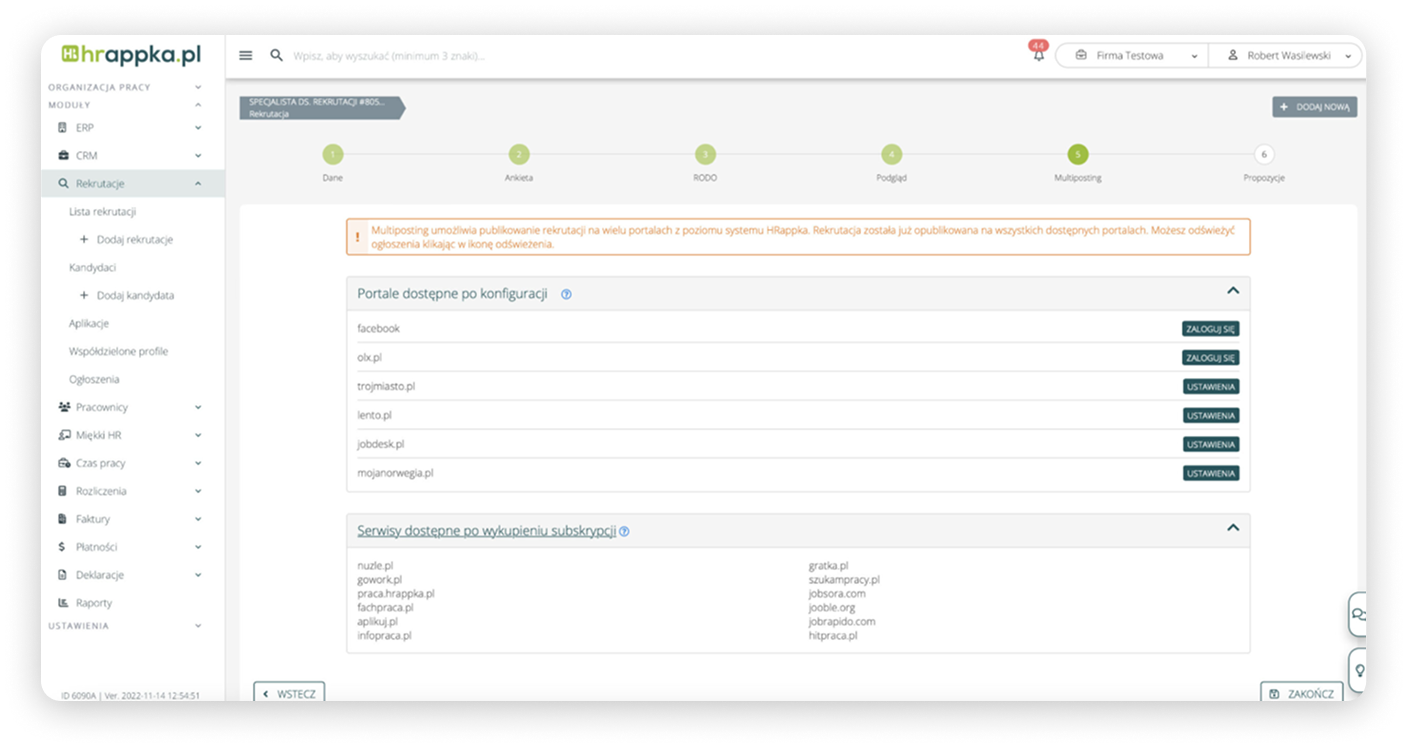Screen dimensions: 1408x748
Task: Open the Firma Testowa company dropdown
Action: (1132, 56)
